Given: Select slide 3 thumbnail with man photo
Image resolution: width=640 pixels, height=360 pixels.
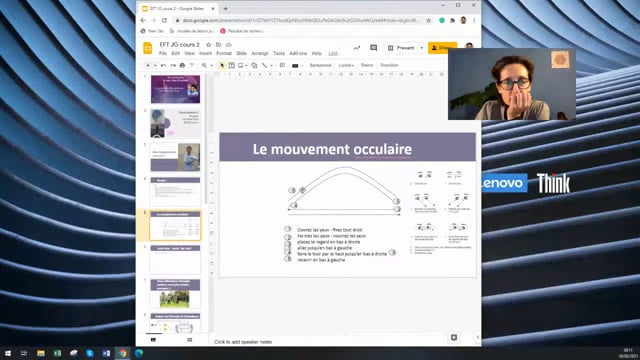Looking at the screenshot, I should coord(176,157).
